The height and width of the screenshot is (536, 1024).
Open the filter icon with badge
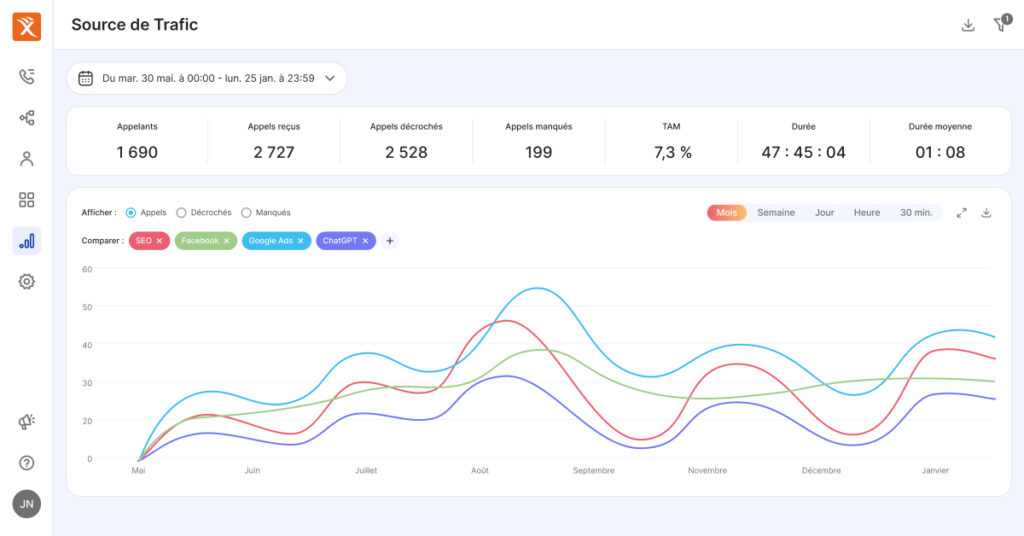click(x=1002, y=24)
